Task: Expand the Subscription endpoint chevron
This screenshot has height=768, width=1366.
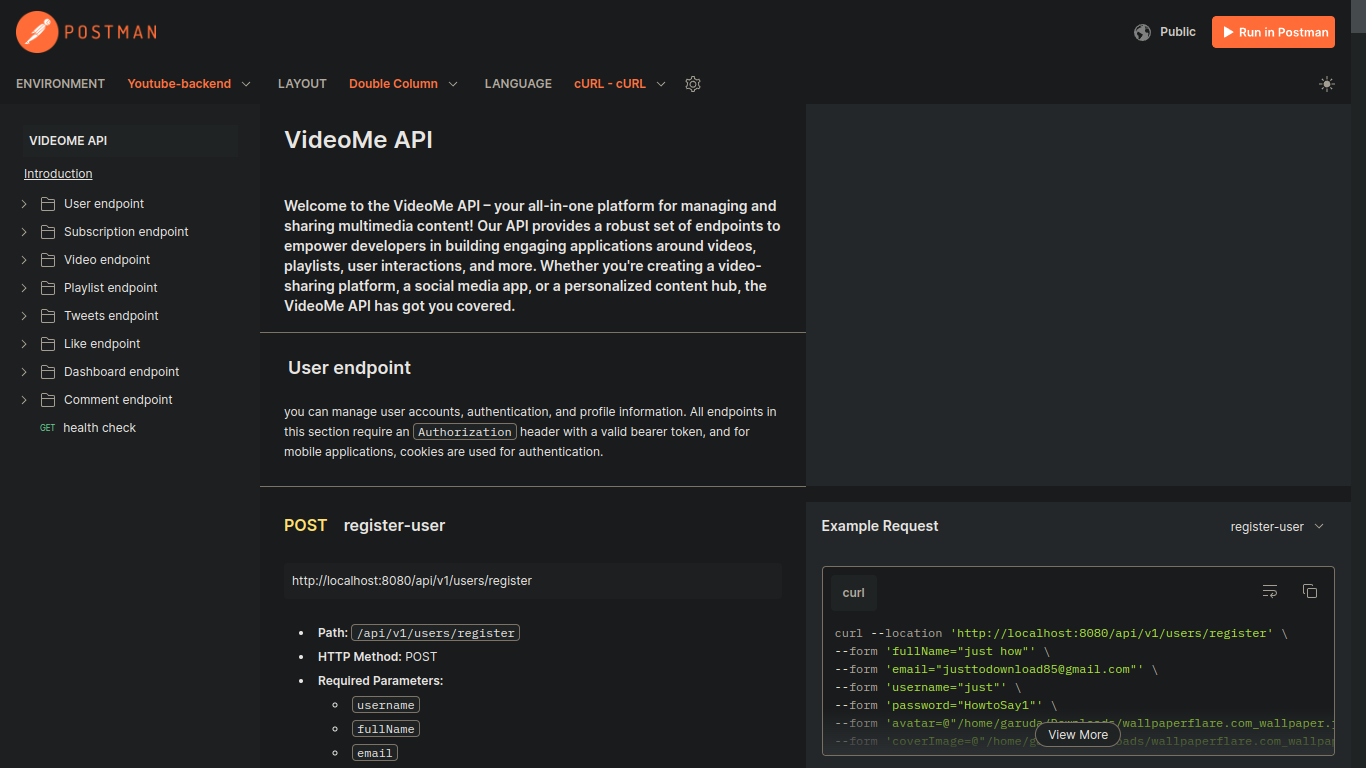Action: 24,232
